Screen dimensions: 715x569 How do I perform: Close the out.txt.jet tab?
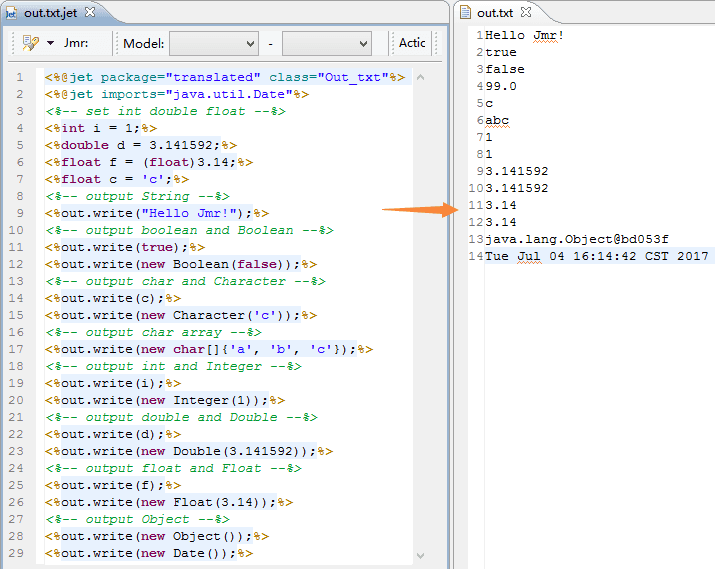pyautogui.click(x=90, y=12)
